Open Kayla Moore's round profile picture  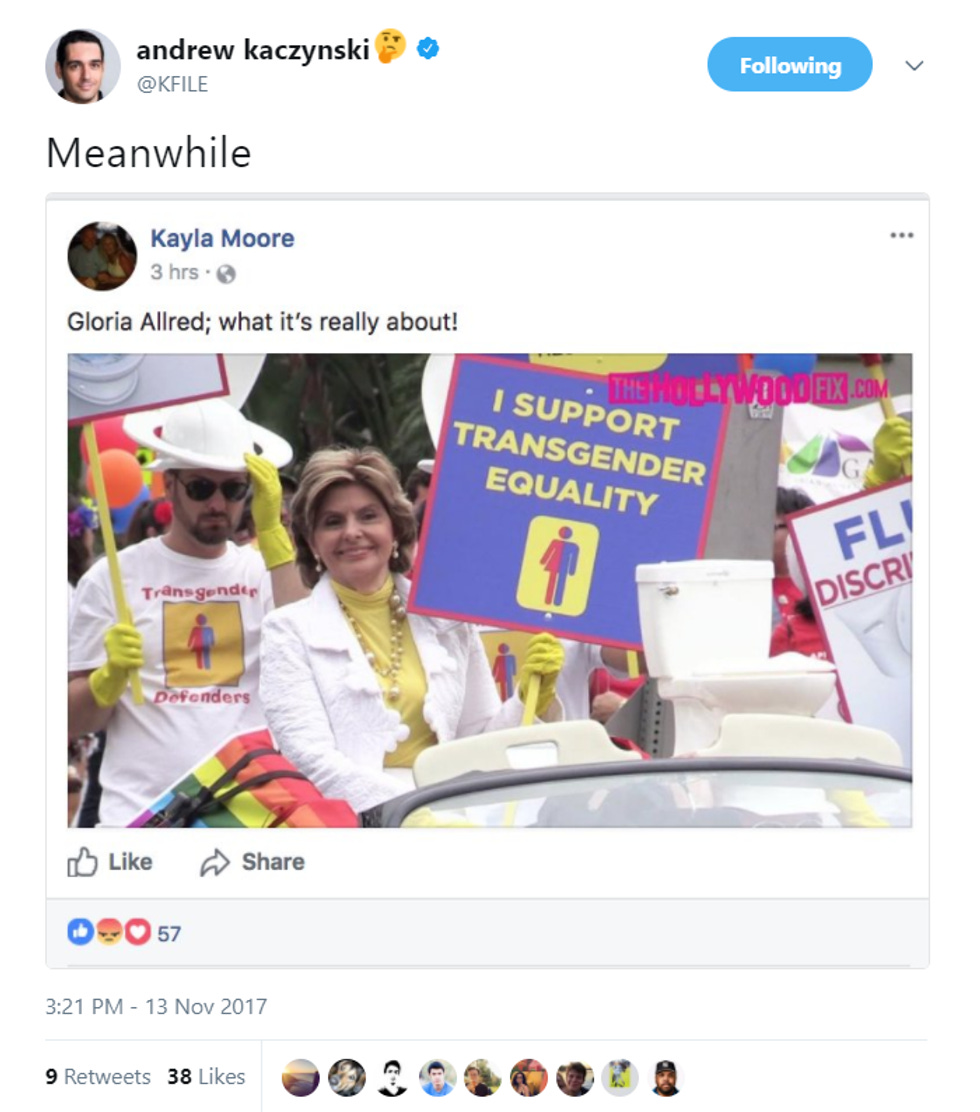point(102,256)
